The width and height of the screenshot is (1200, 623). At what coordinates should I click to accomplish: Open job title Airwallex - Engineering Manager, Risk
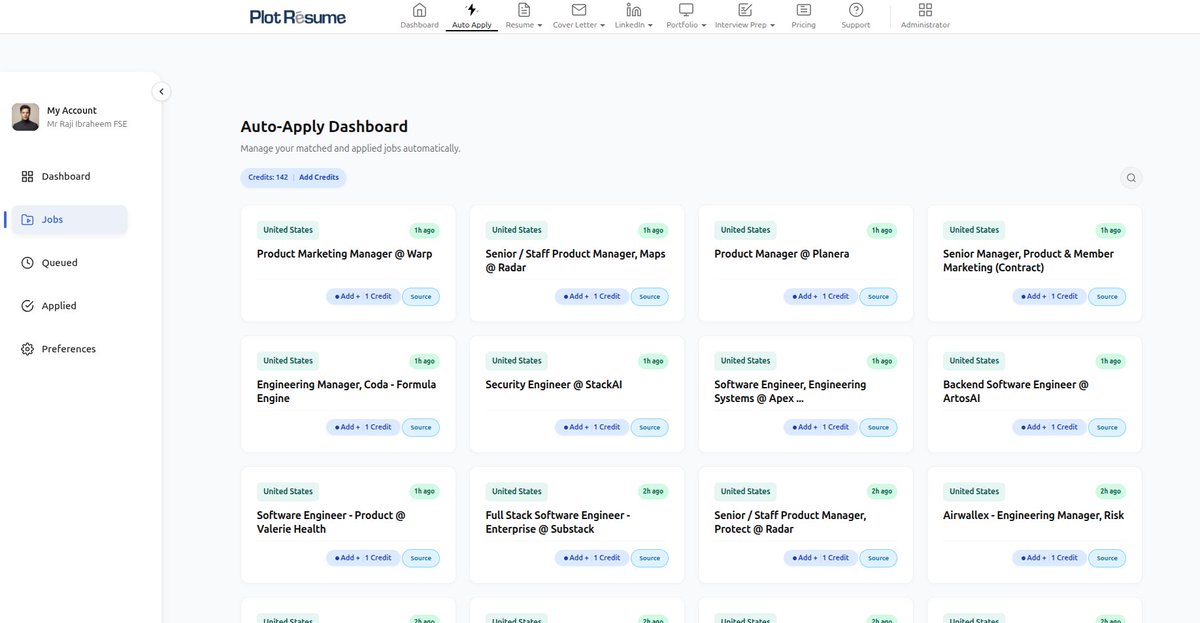[1033, 516]
